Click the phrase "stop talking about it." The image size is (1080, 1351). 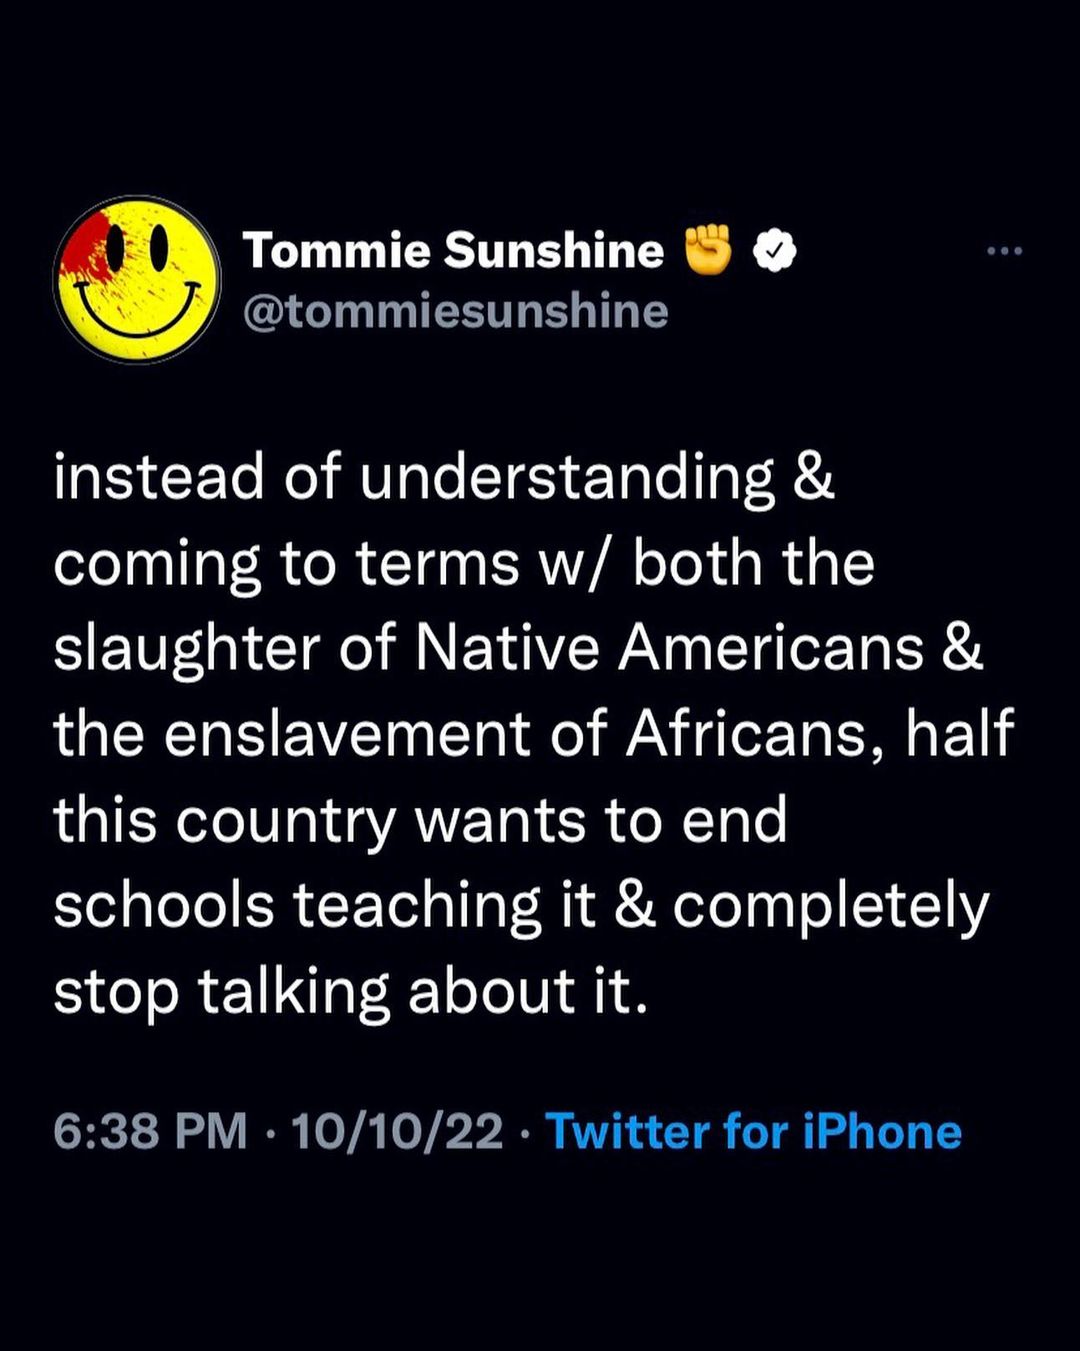[x=351, y=994]
